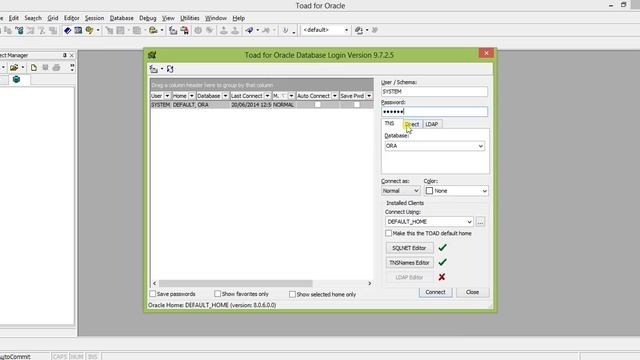Click the Color None swatch box

(429, 191)
